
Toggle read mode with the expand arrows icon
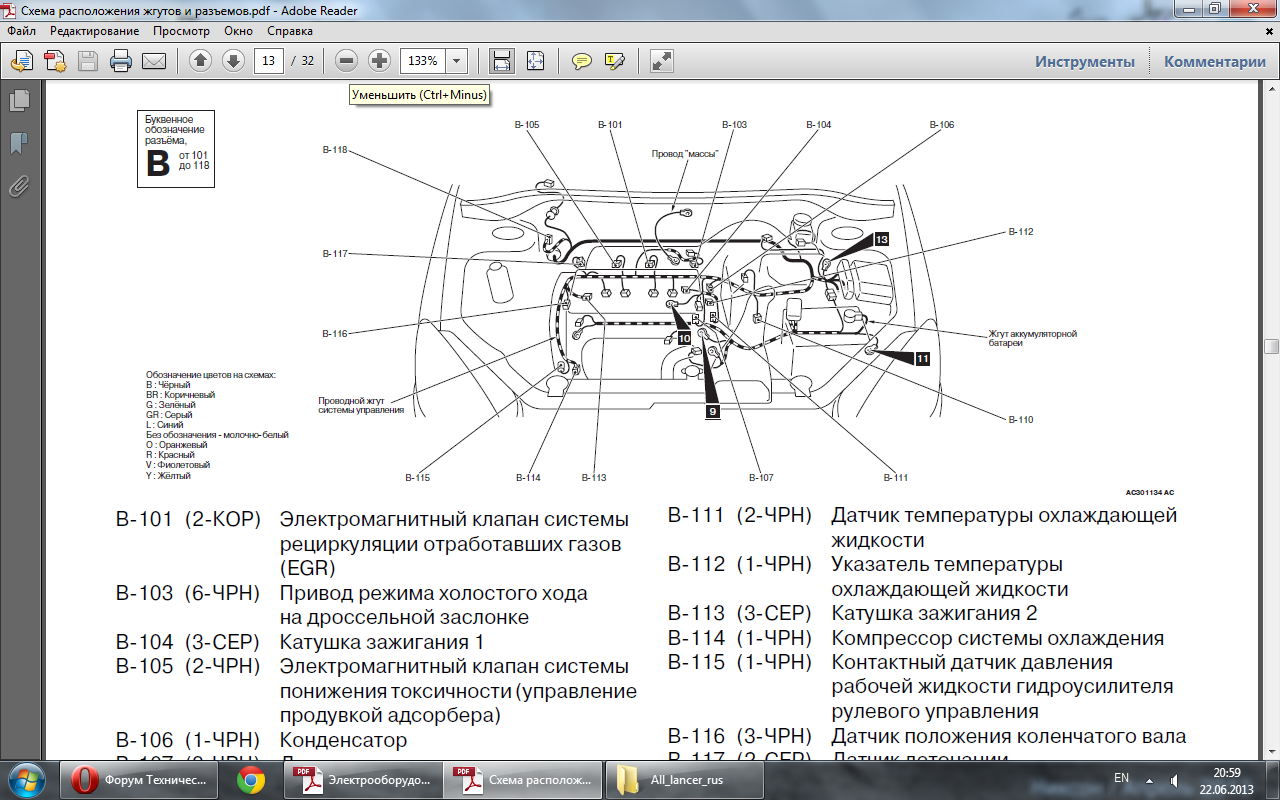point(661,61)
